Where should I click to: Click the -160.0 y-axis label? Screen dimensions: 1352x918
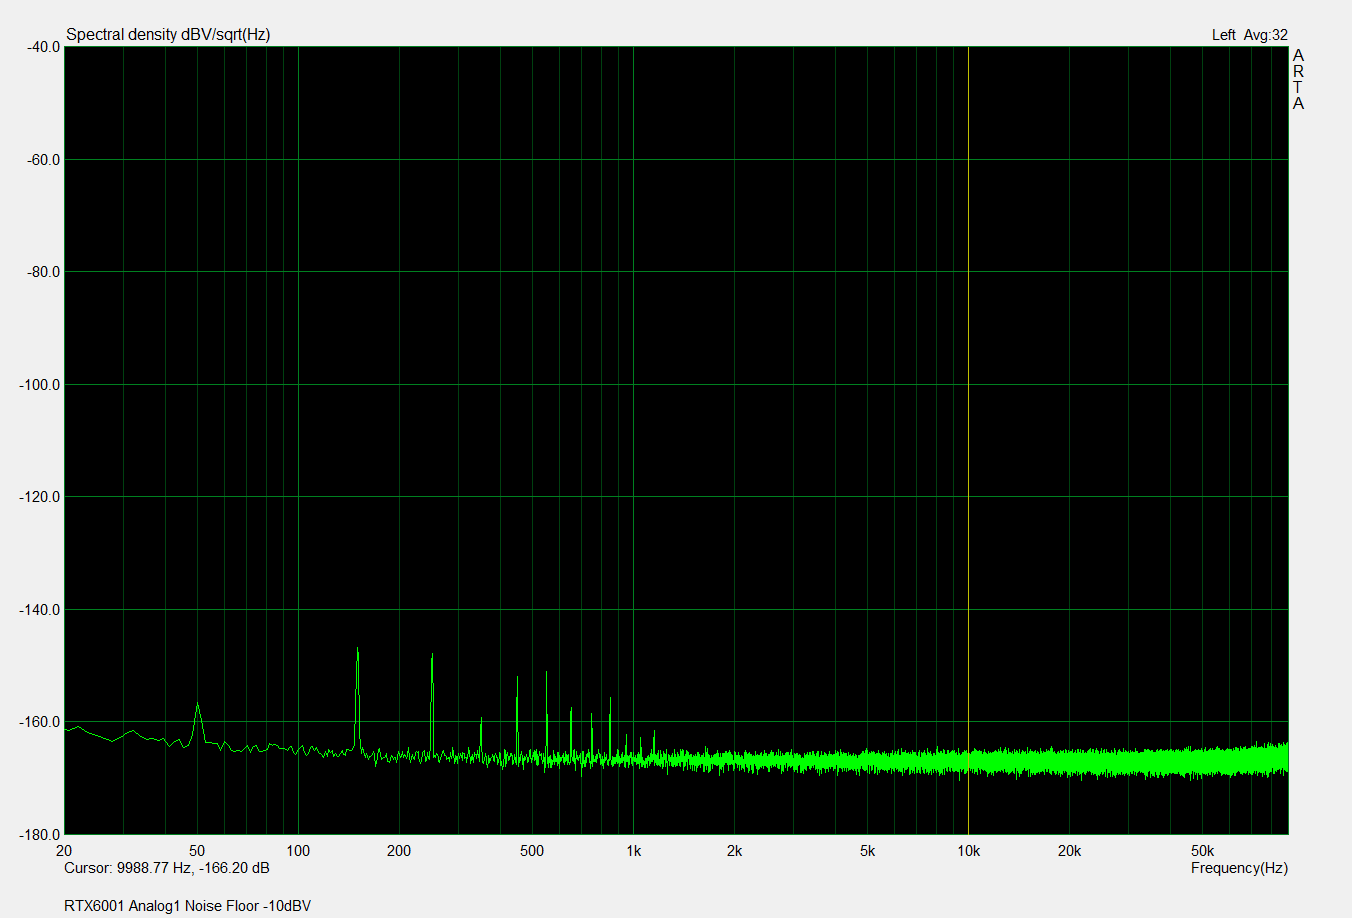click(40, 722)
